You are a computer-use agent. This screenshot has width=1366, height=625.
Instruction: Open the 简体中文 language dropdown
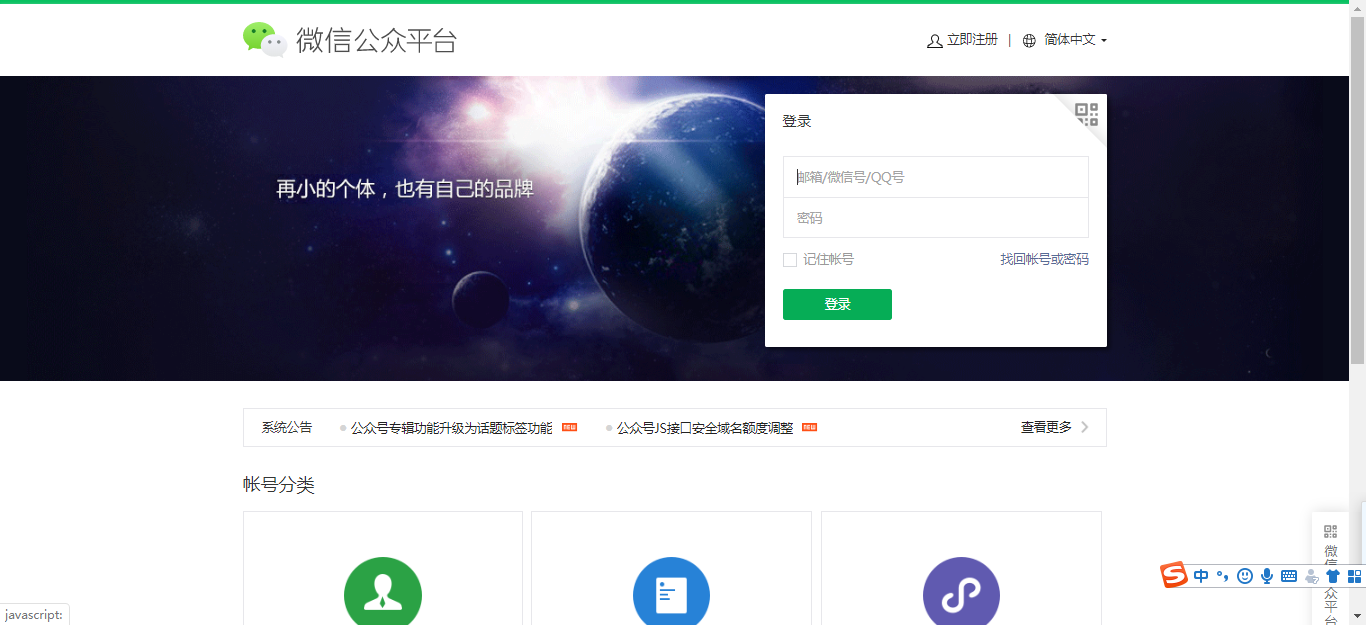pos(1075,40)
